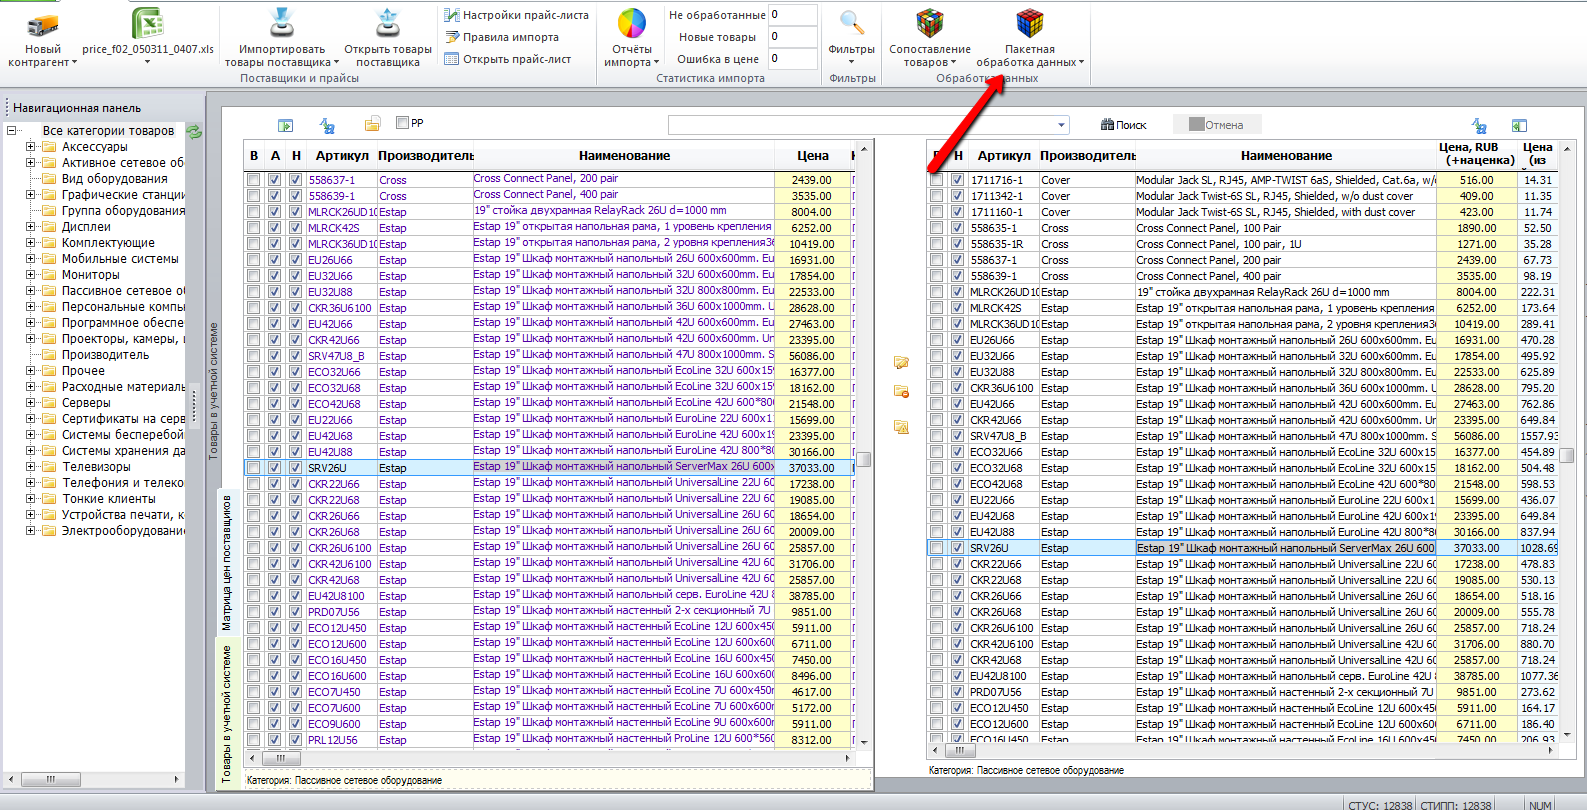Click vertical scrollbar thumb of table containing 1711716-1
This screenshot has height=810, width=1587.
pos(1567,455)
